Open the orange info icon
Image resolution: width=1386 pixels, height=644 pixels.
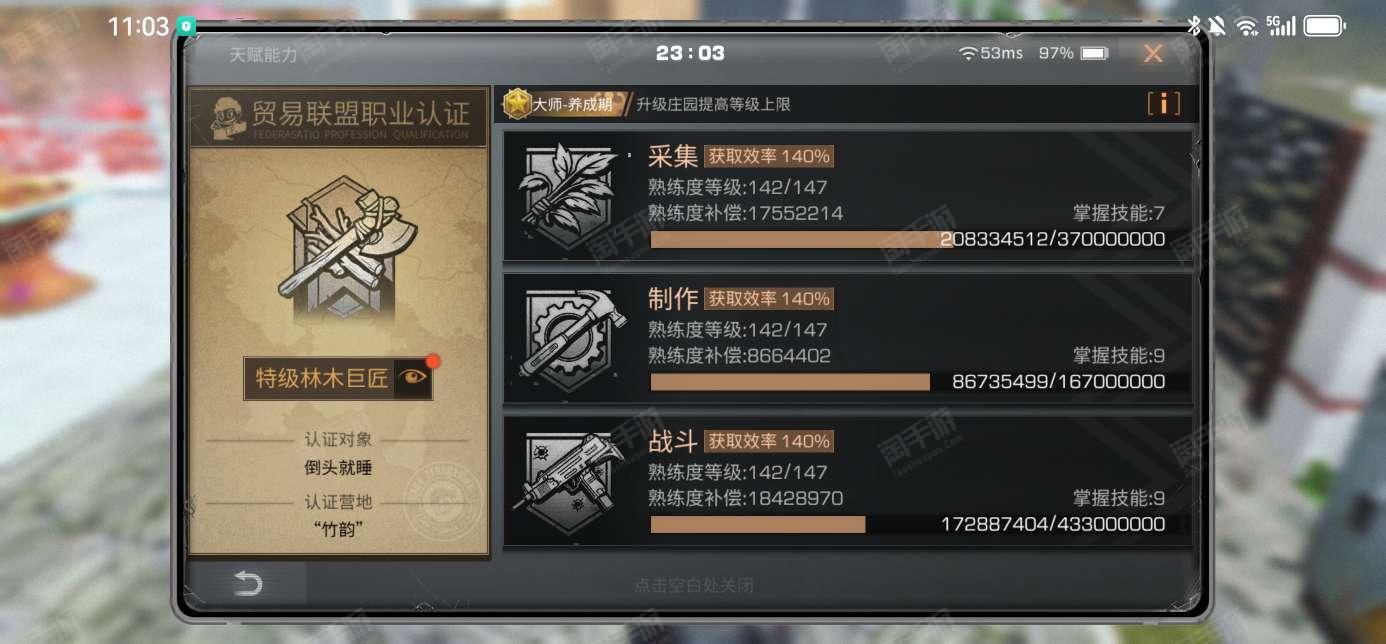point(1163,104)
